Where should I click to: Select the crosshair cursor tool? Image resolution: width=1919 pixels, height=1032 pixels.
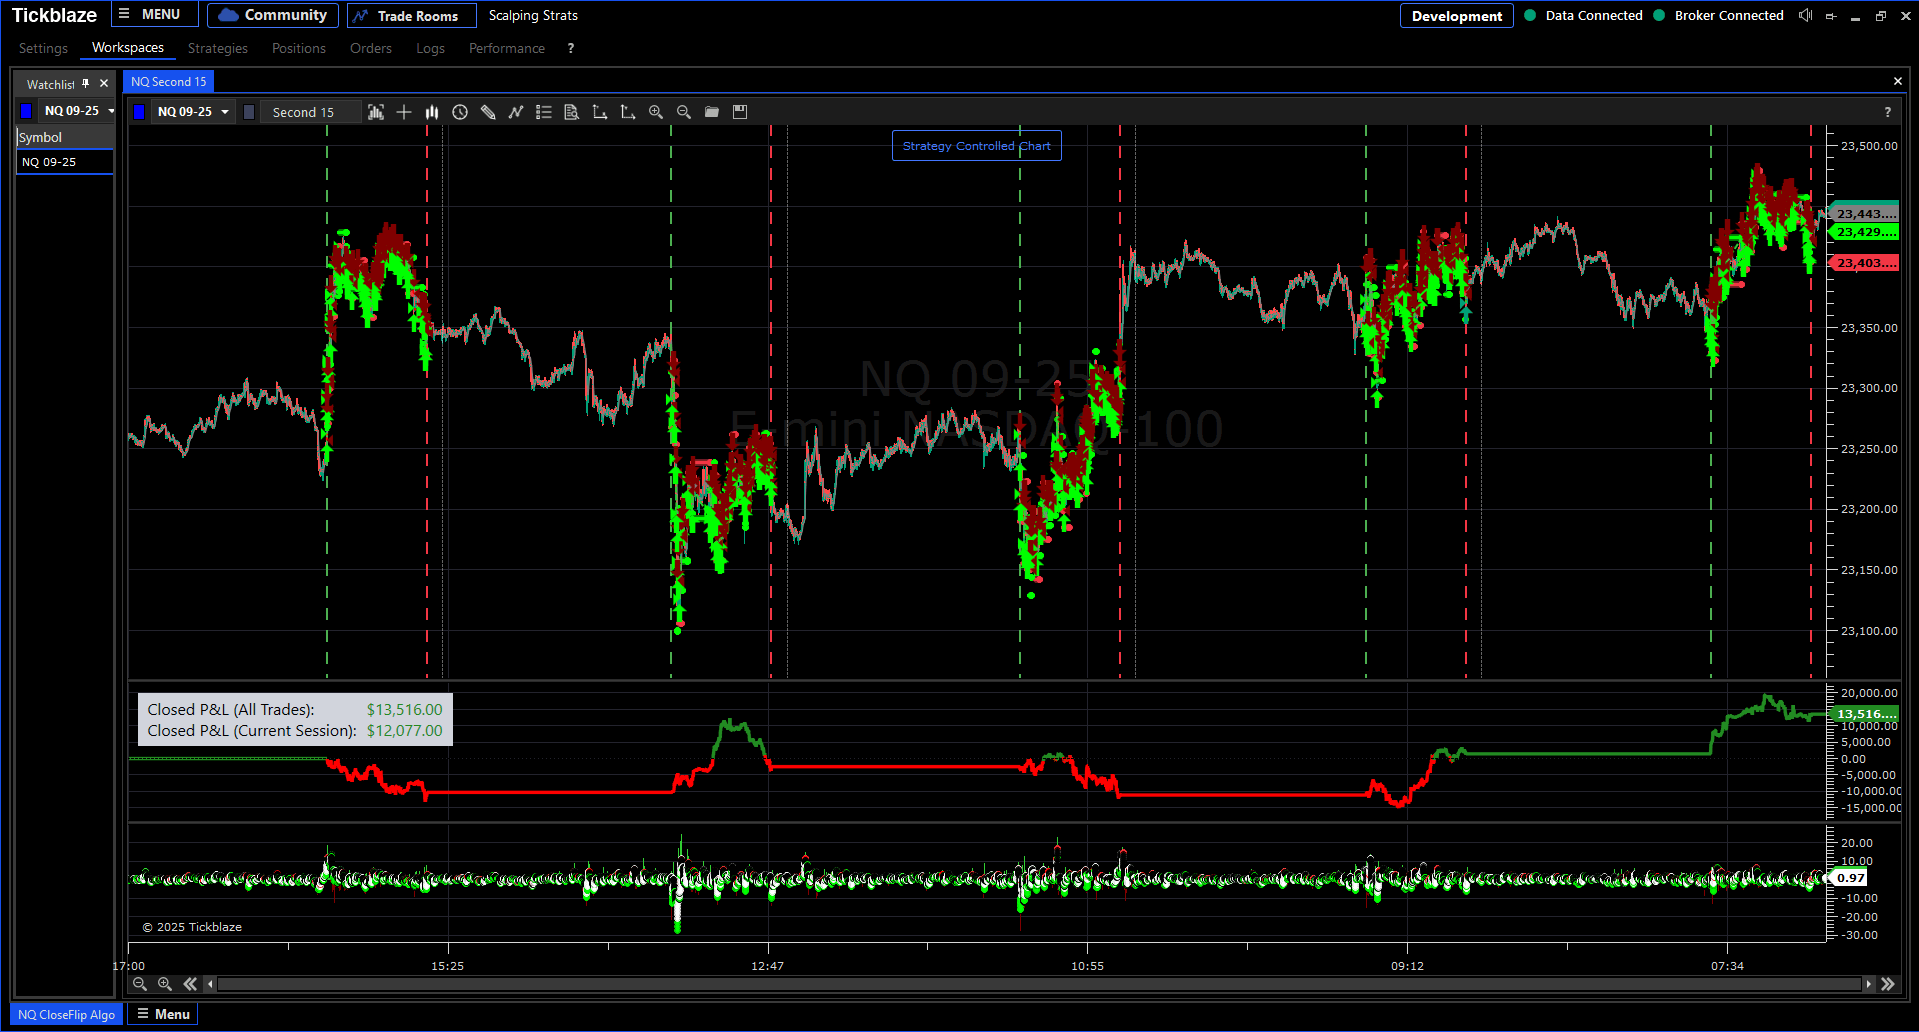(x=404, y=112)
